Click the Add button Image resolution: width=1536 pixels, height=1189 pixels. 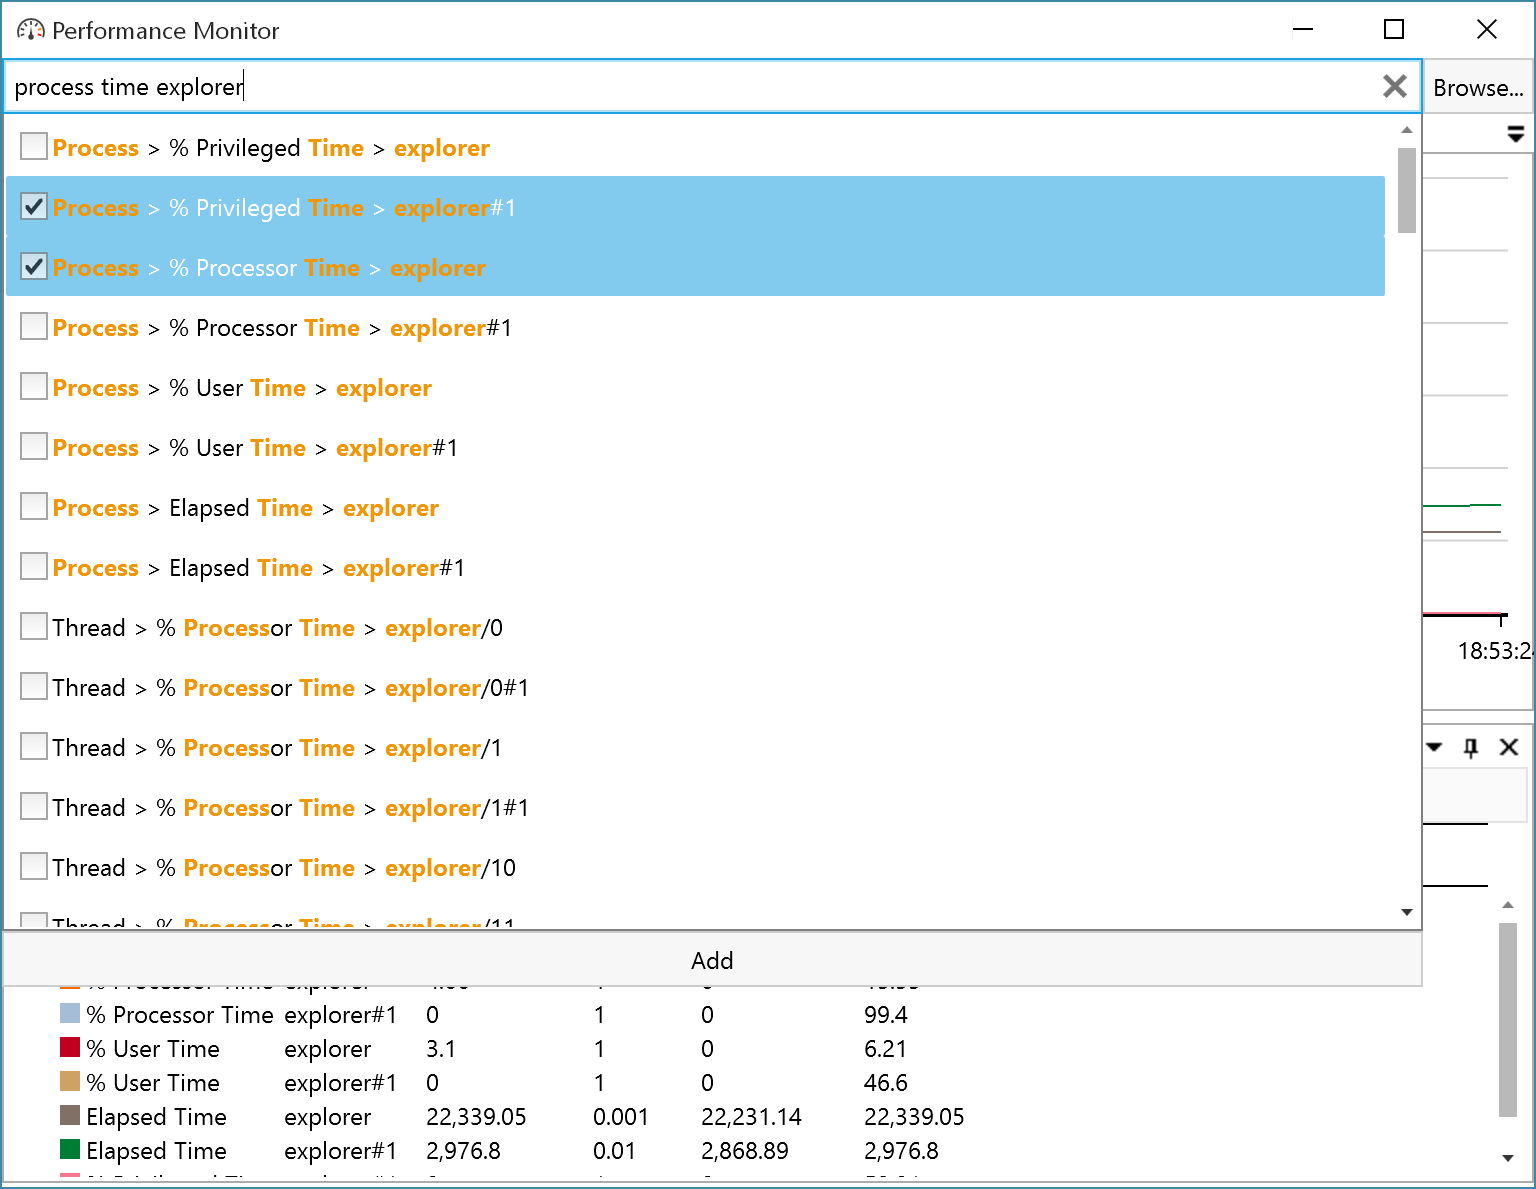point(712,960)
